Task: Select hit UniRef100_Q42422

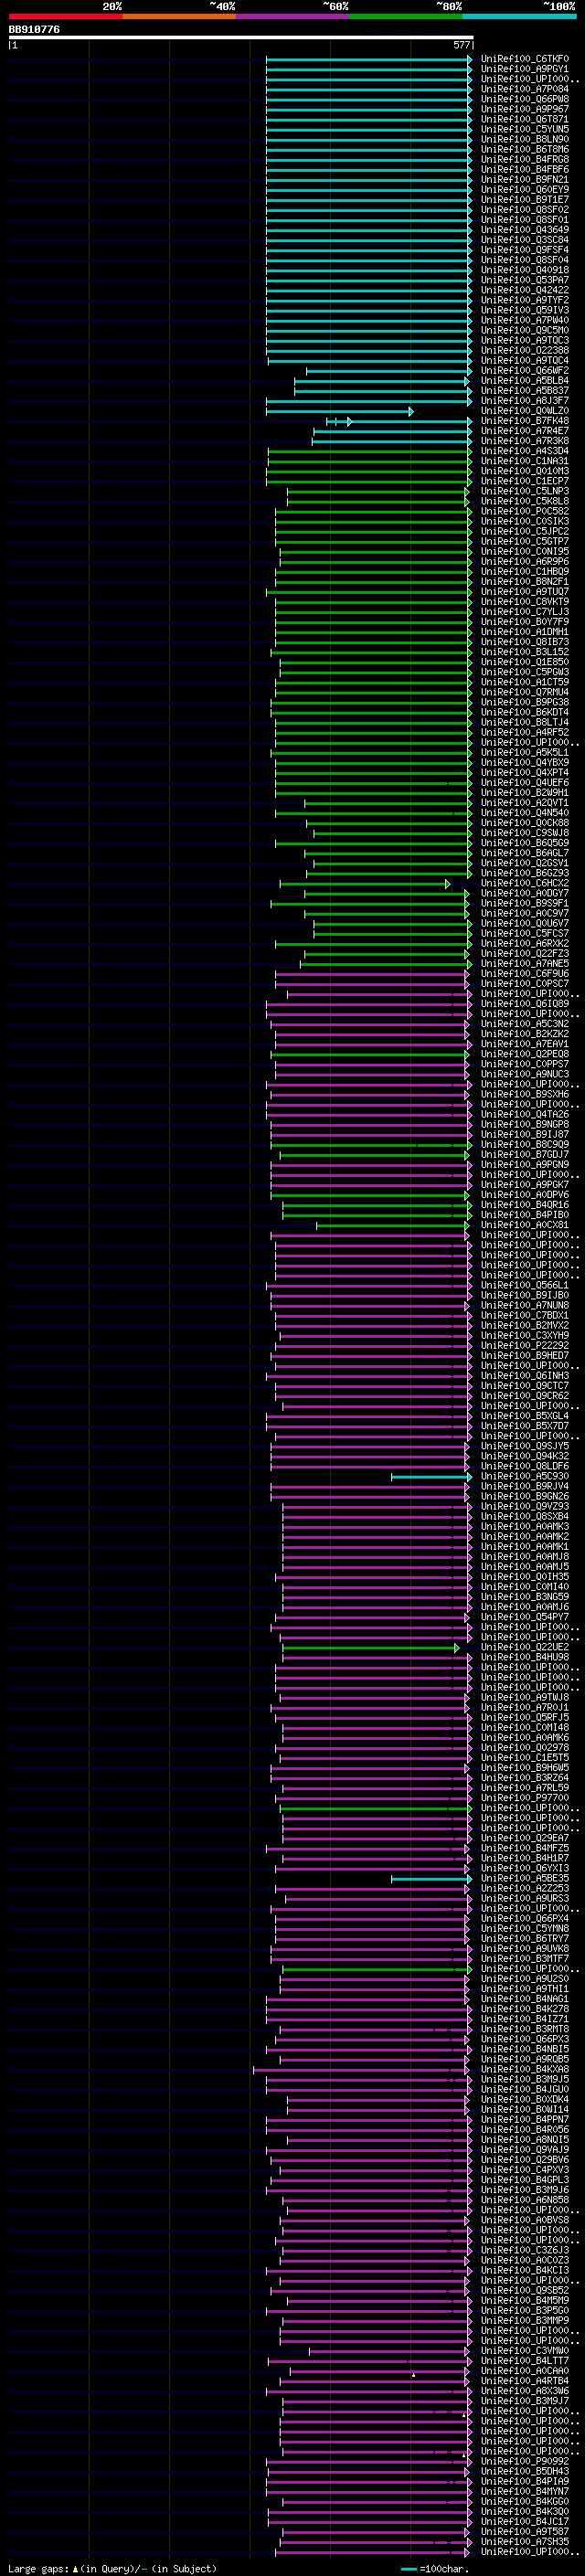Action: point(524,290)
